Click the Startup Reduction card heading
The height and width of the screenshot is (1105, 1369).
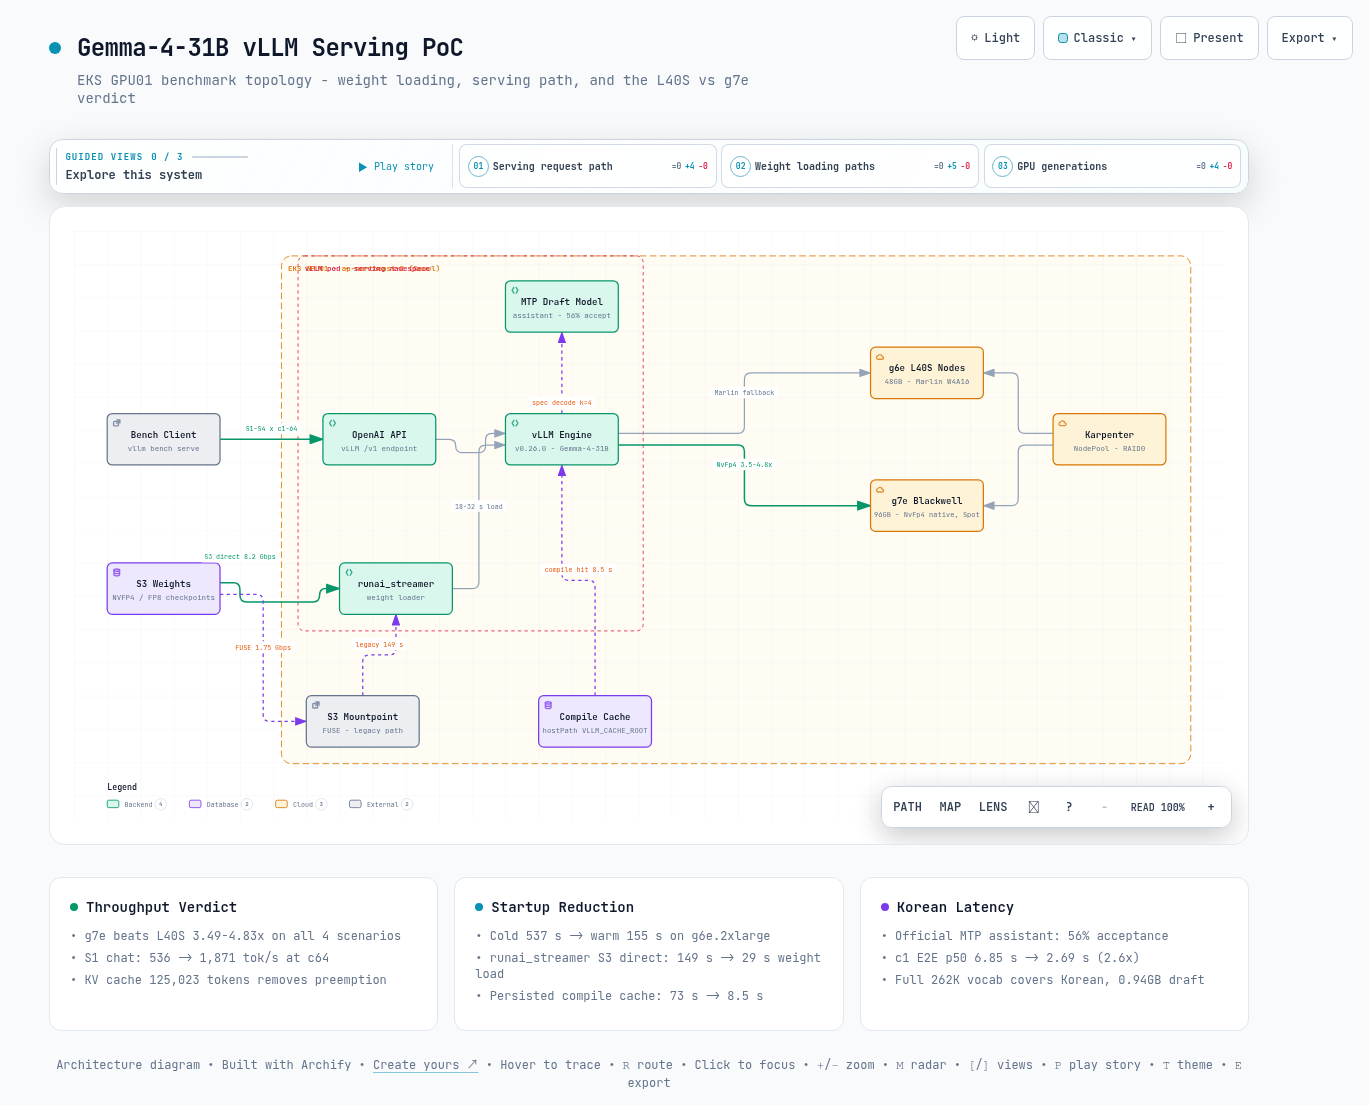(562, 907)
